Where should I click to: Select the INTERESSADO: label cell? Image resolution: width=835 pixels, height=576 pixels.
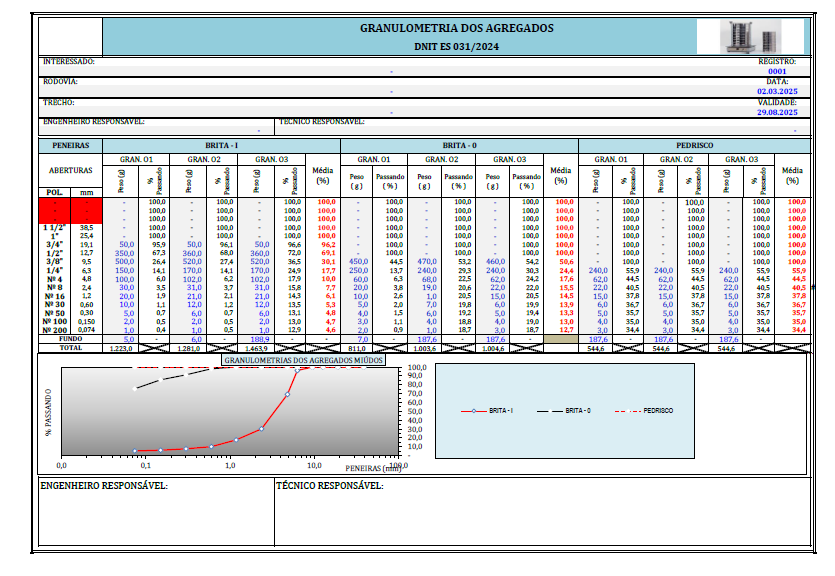(x=69, y=62)
